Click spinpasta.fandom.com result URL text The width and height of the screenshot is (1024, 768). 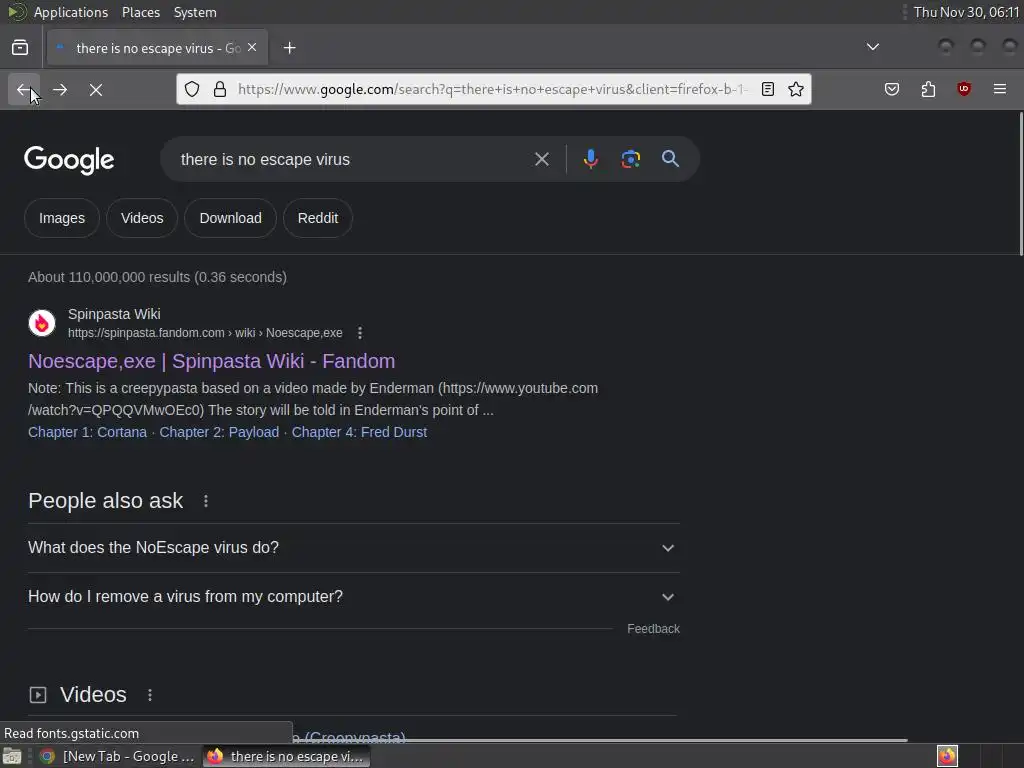205,333
